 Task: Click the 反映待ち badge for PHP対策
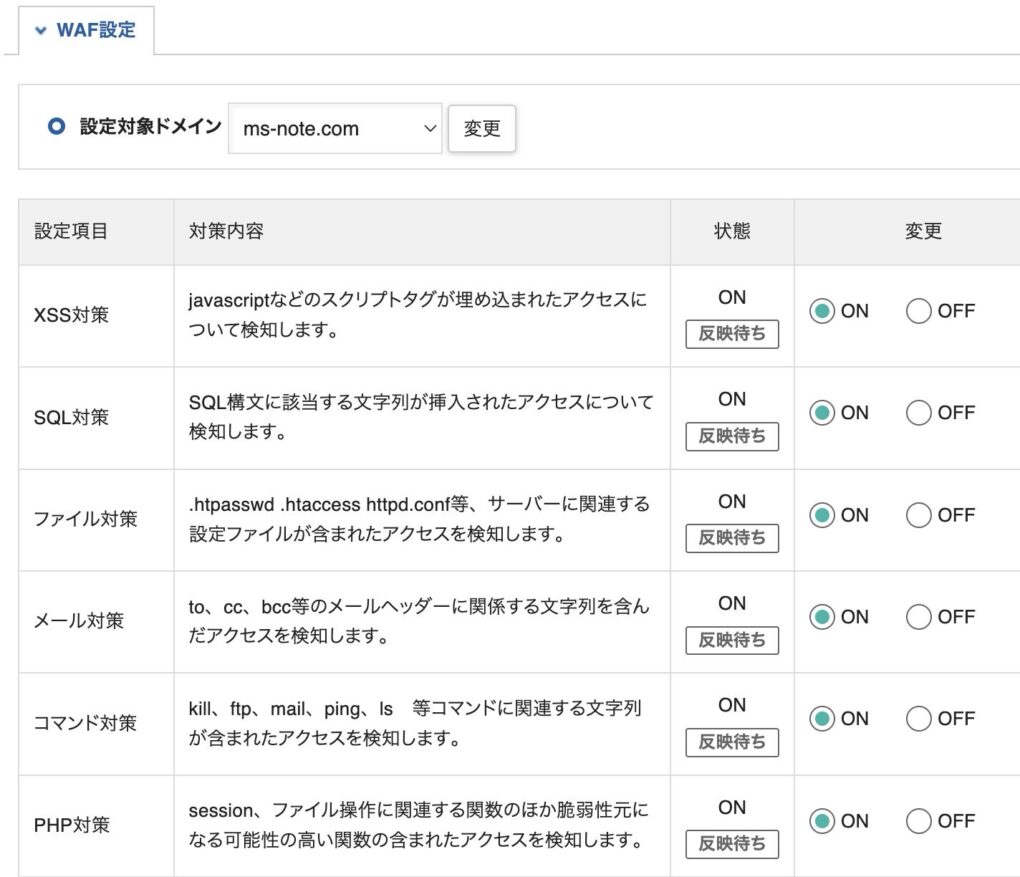pyautogui.click(x=732, y=844)
